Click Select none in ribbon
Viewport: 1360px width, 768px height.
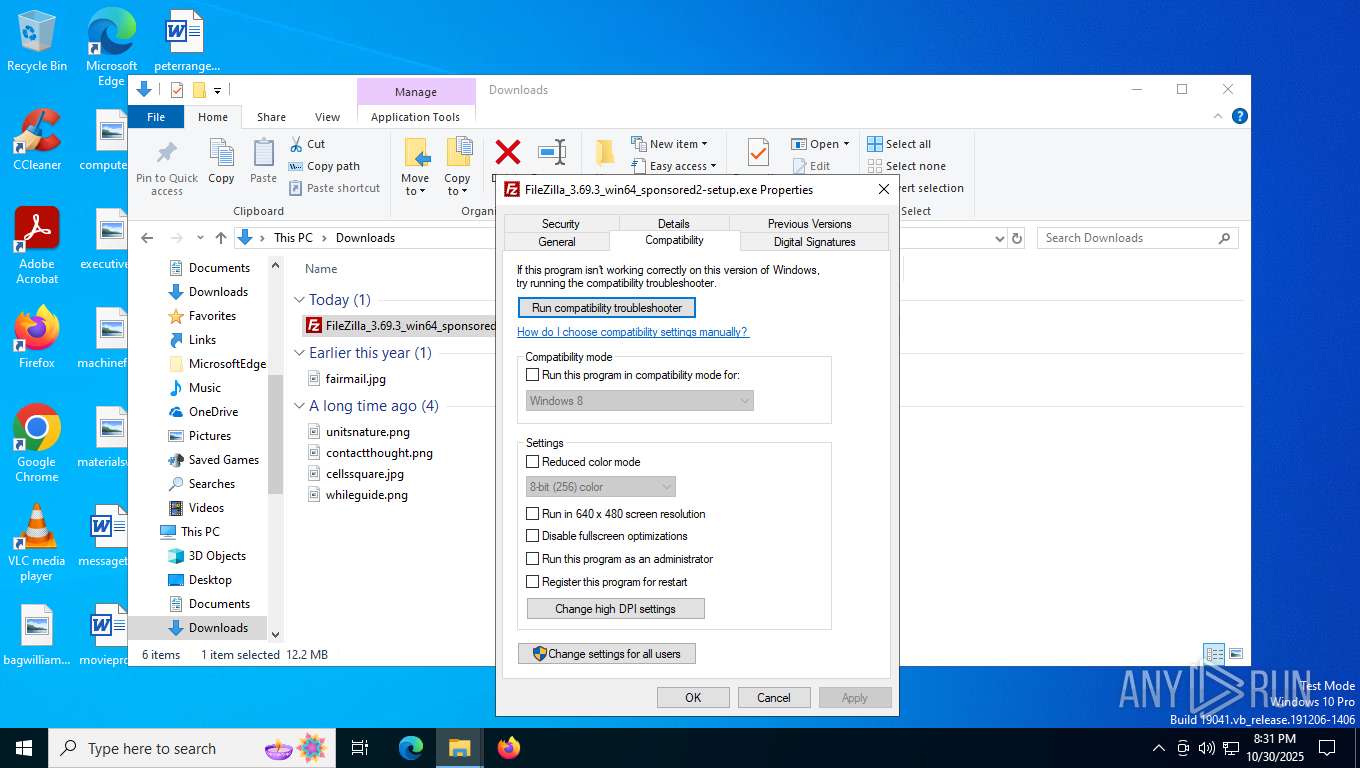(906, 166)
